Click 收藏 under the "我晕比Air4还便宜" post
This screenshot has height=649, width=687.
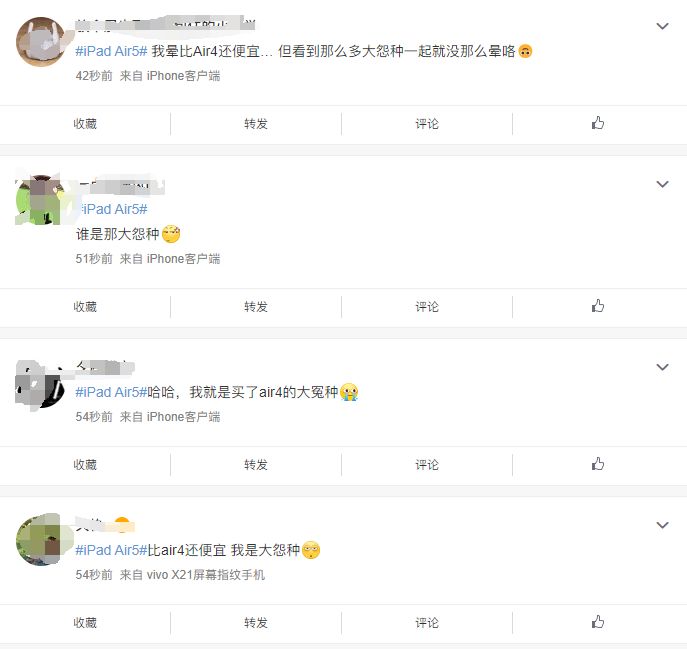click(85, 124)
